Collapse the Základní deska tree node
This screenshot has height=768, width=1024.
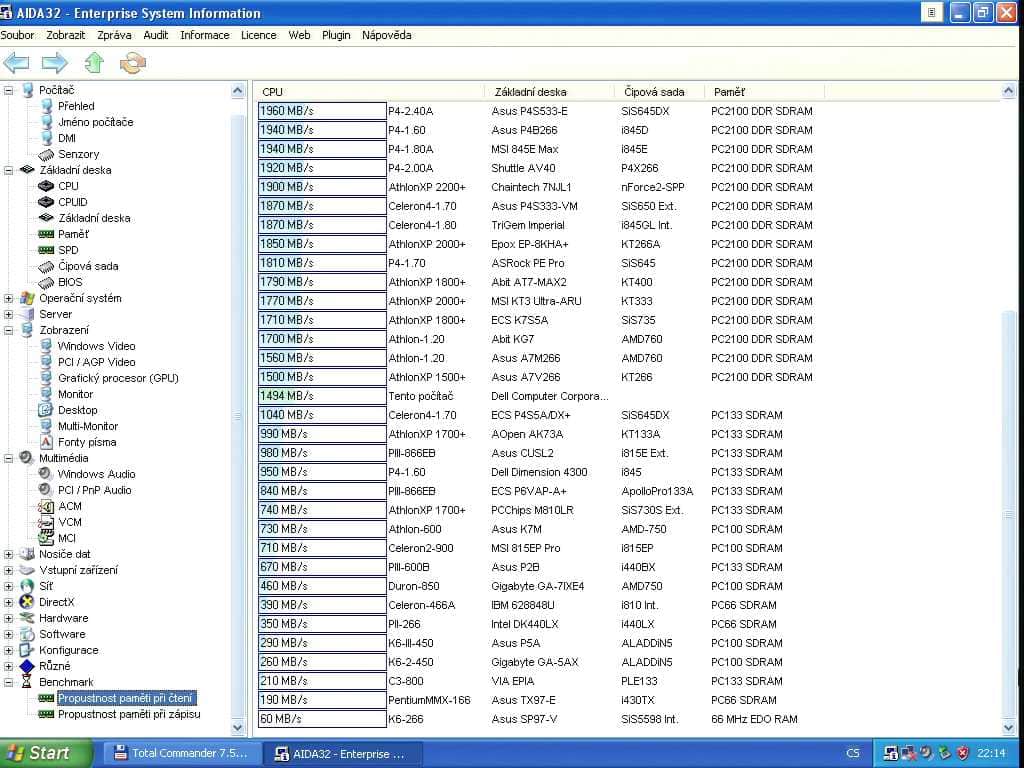pyautogui.click(x=8, y=170)
